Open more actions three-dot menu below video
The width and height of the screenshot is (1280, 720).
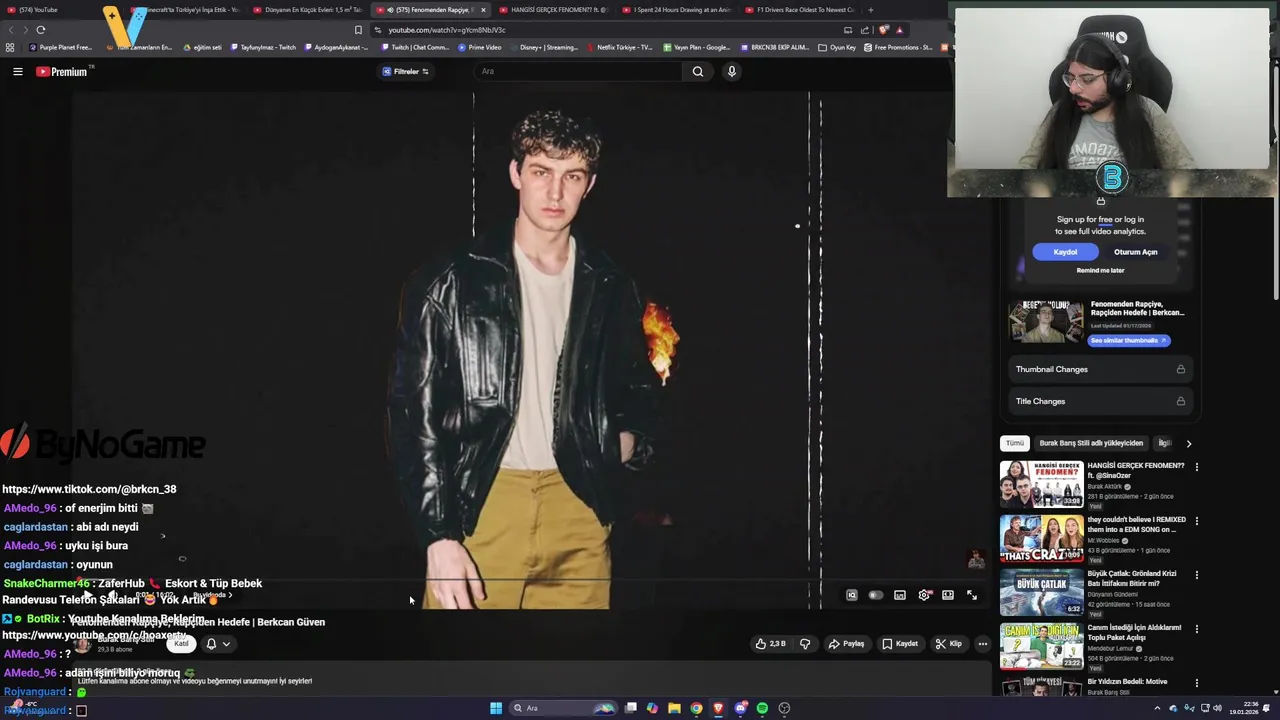[983, 644]
